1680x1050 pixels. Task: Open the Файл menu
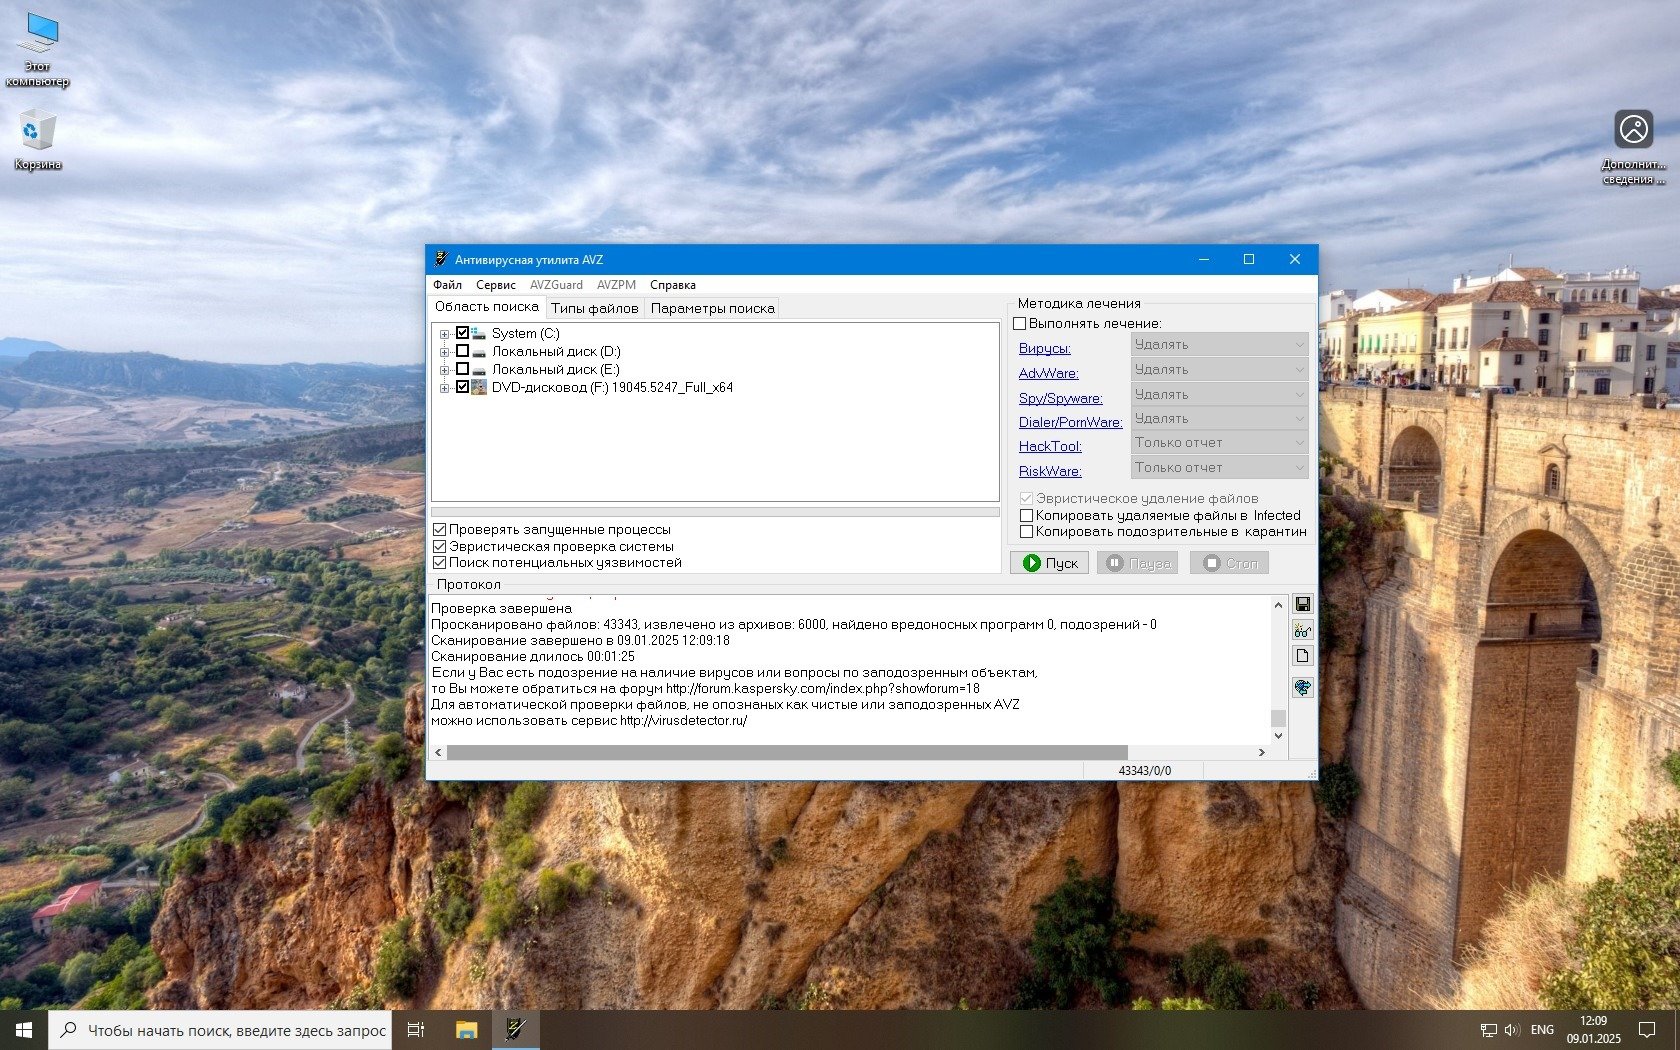(x=448, y=285)
